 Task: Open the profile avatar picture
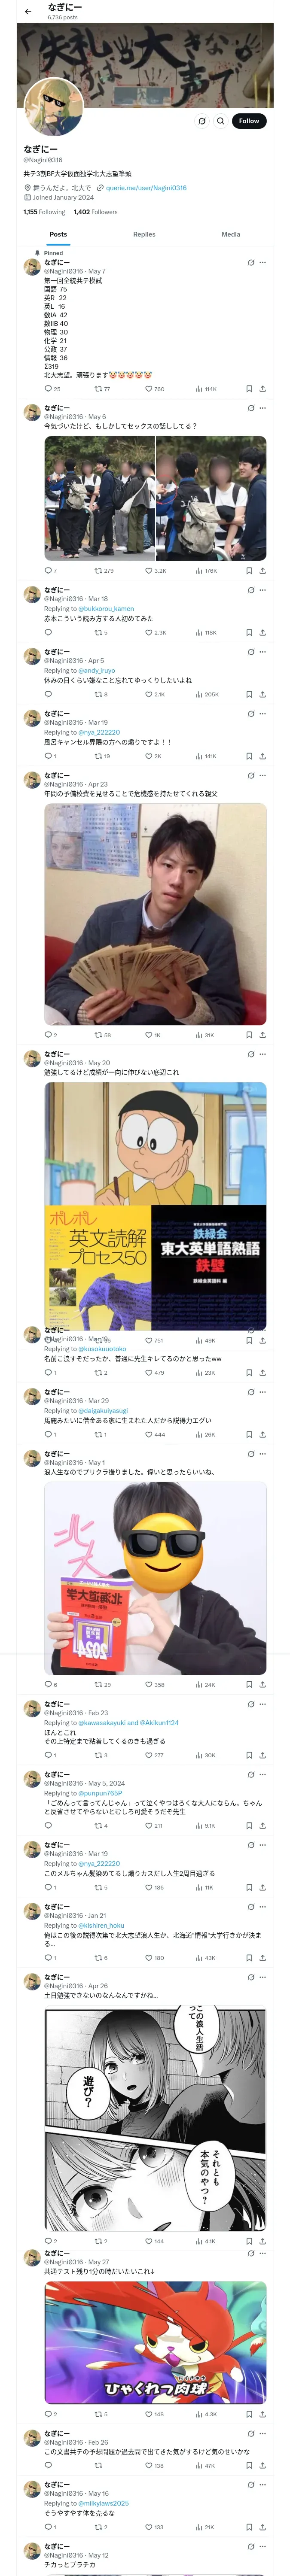pos(53,106)
